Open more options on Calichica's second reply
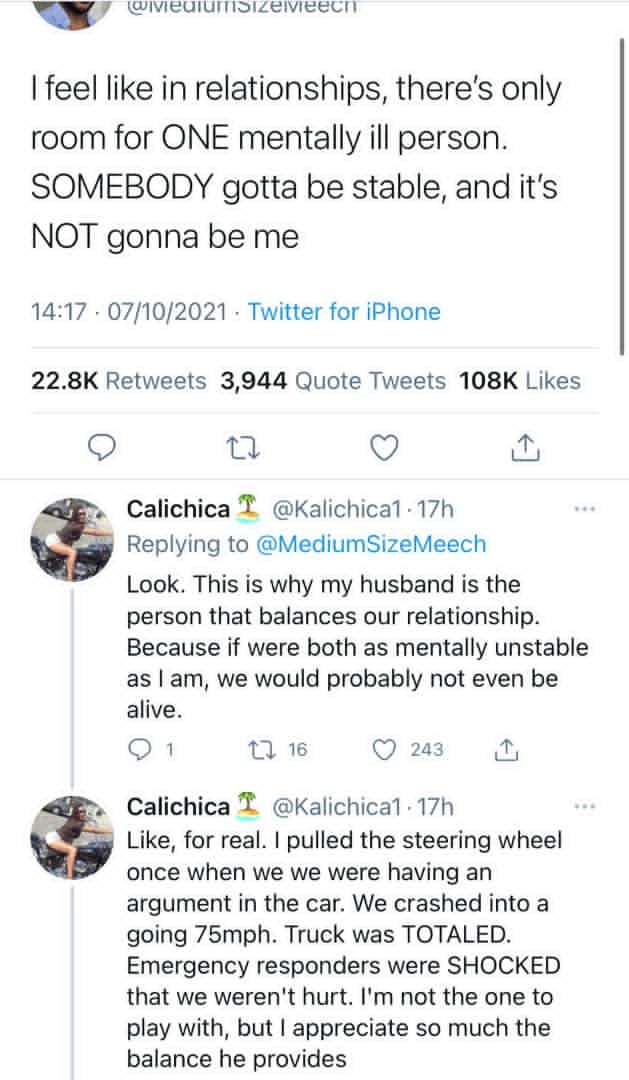The height and width of the screenshot is (1080, 629). [x=584, y=806]
